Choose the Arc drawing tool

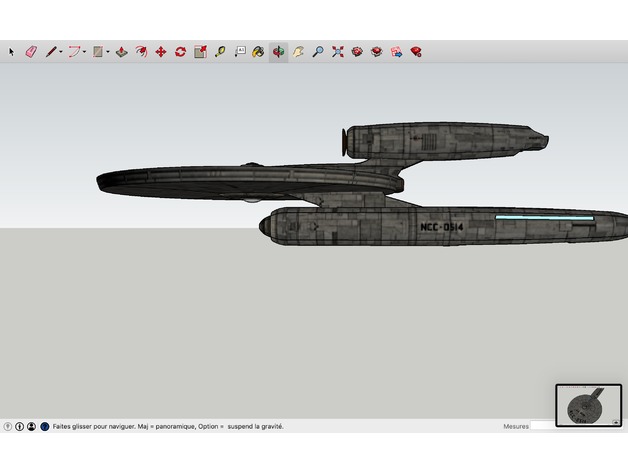point(74,52)
